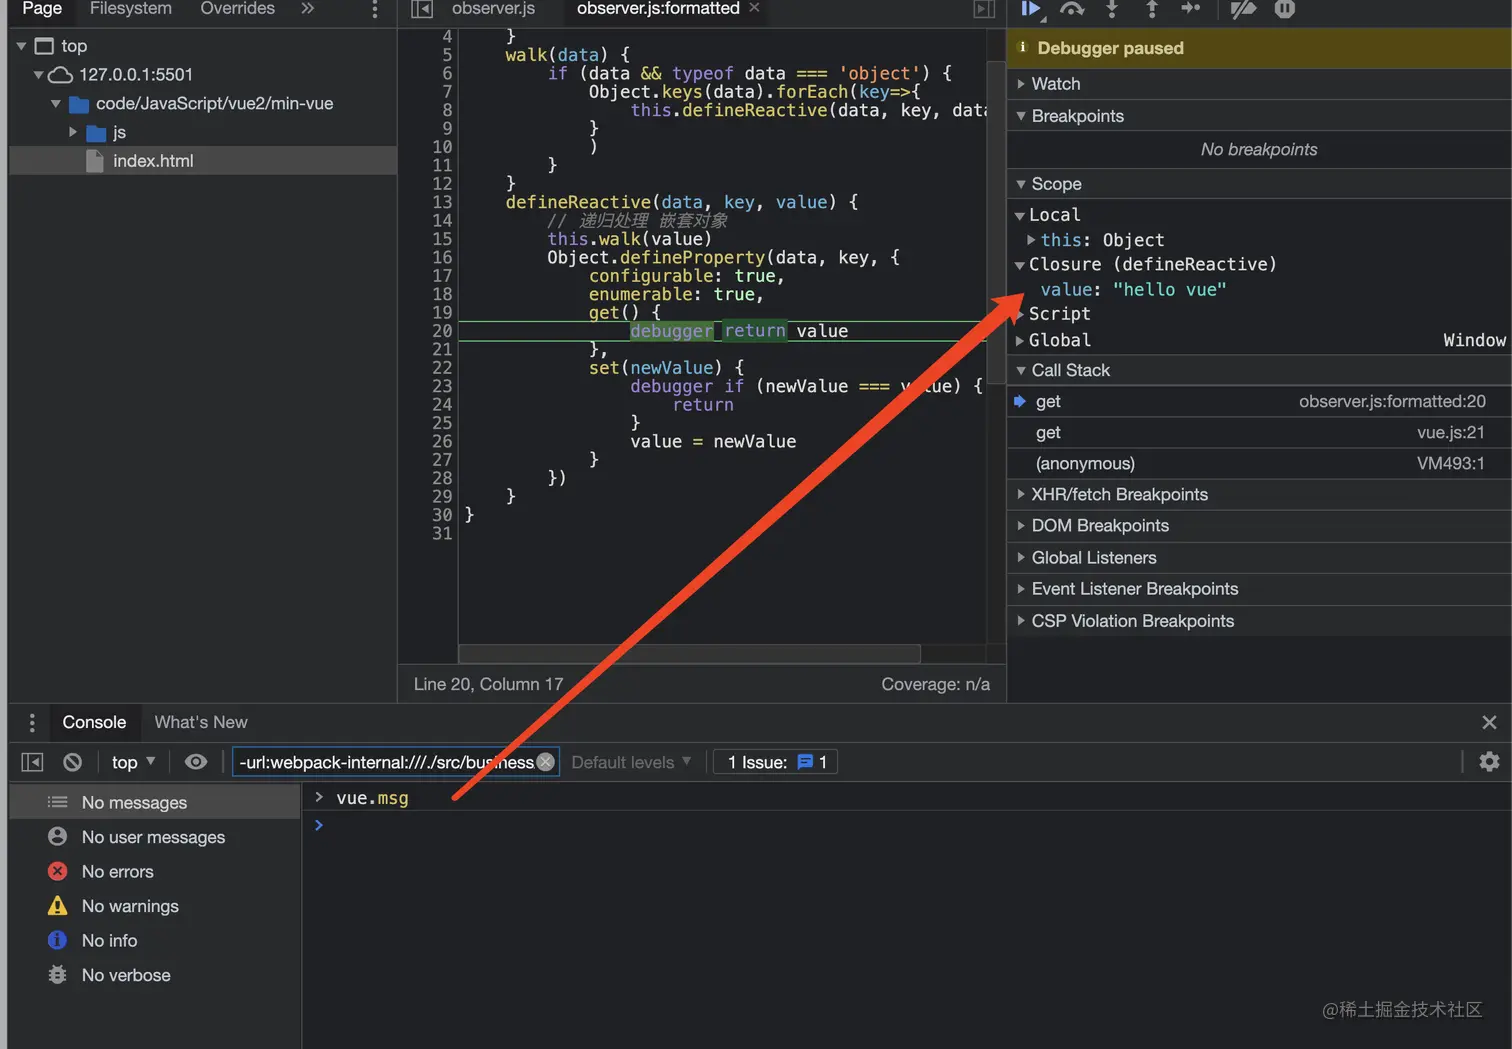Clear the console filter text
Screen dimensions: 1512x1049
pos(546,762)
